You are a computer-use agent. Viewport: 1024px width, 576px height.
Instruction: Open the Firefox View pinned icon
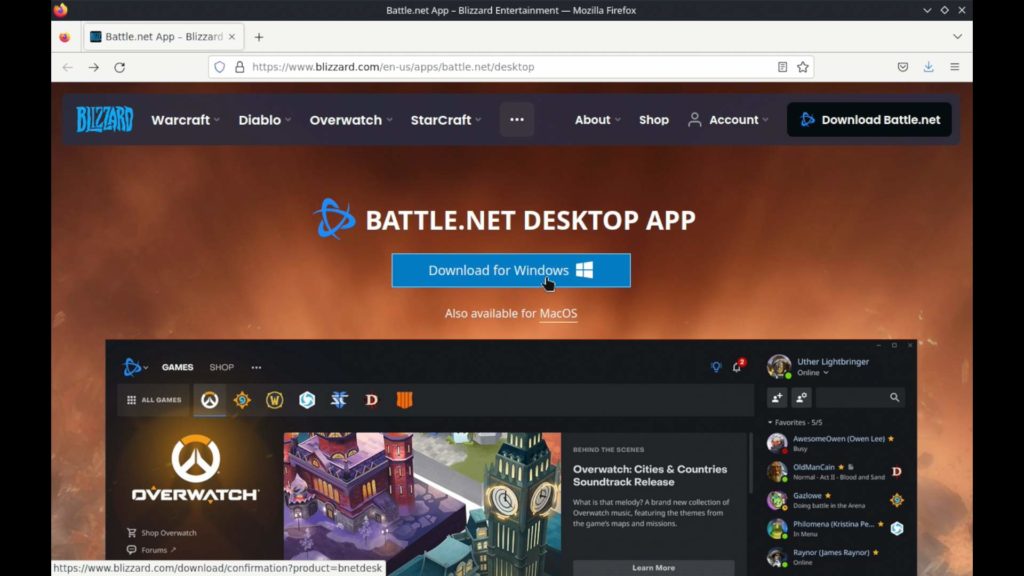64,37
